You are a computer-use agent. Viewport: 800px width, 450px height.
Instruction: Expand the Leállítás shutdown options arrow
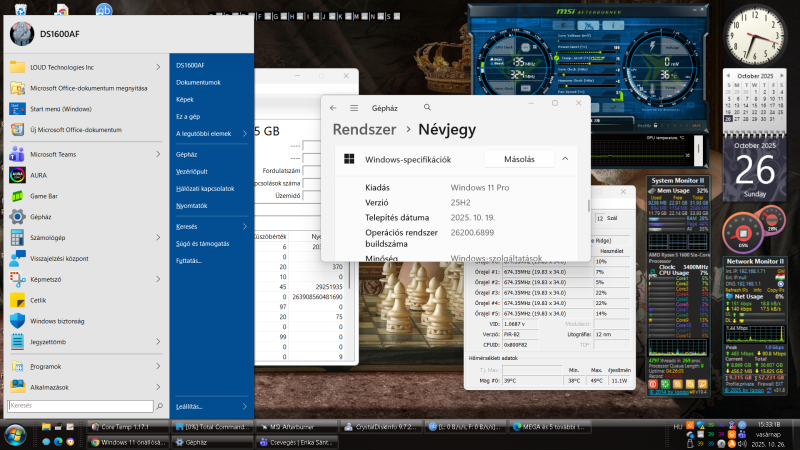coord(244,407)
